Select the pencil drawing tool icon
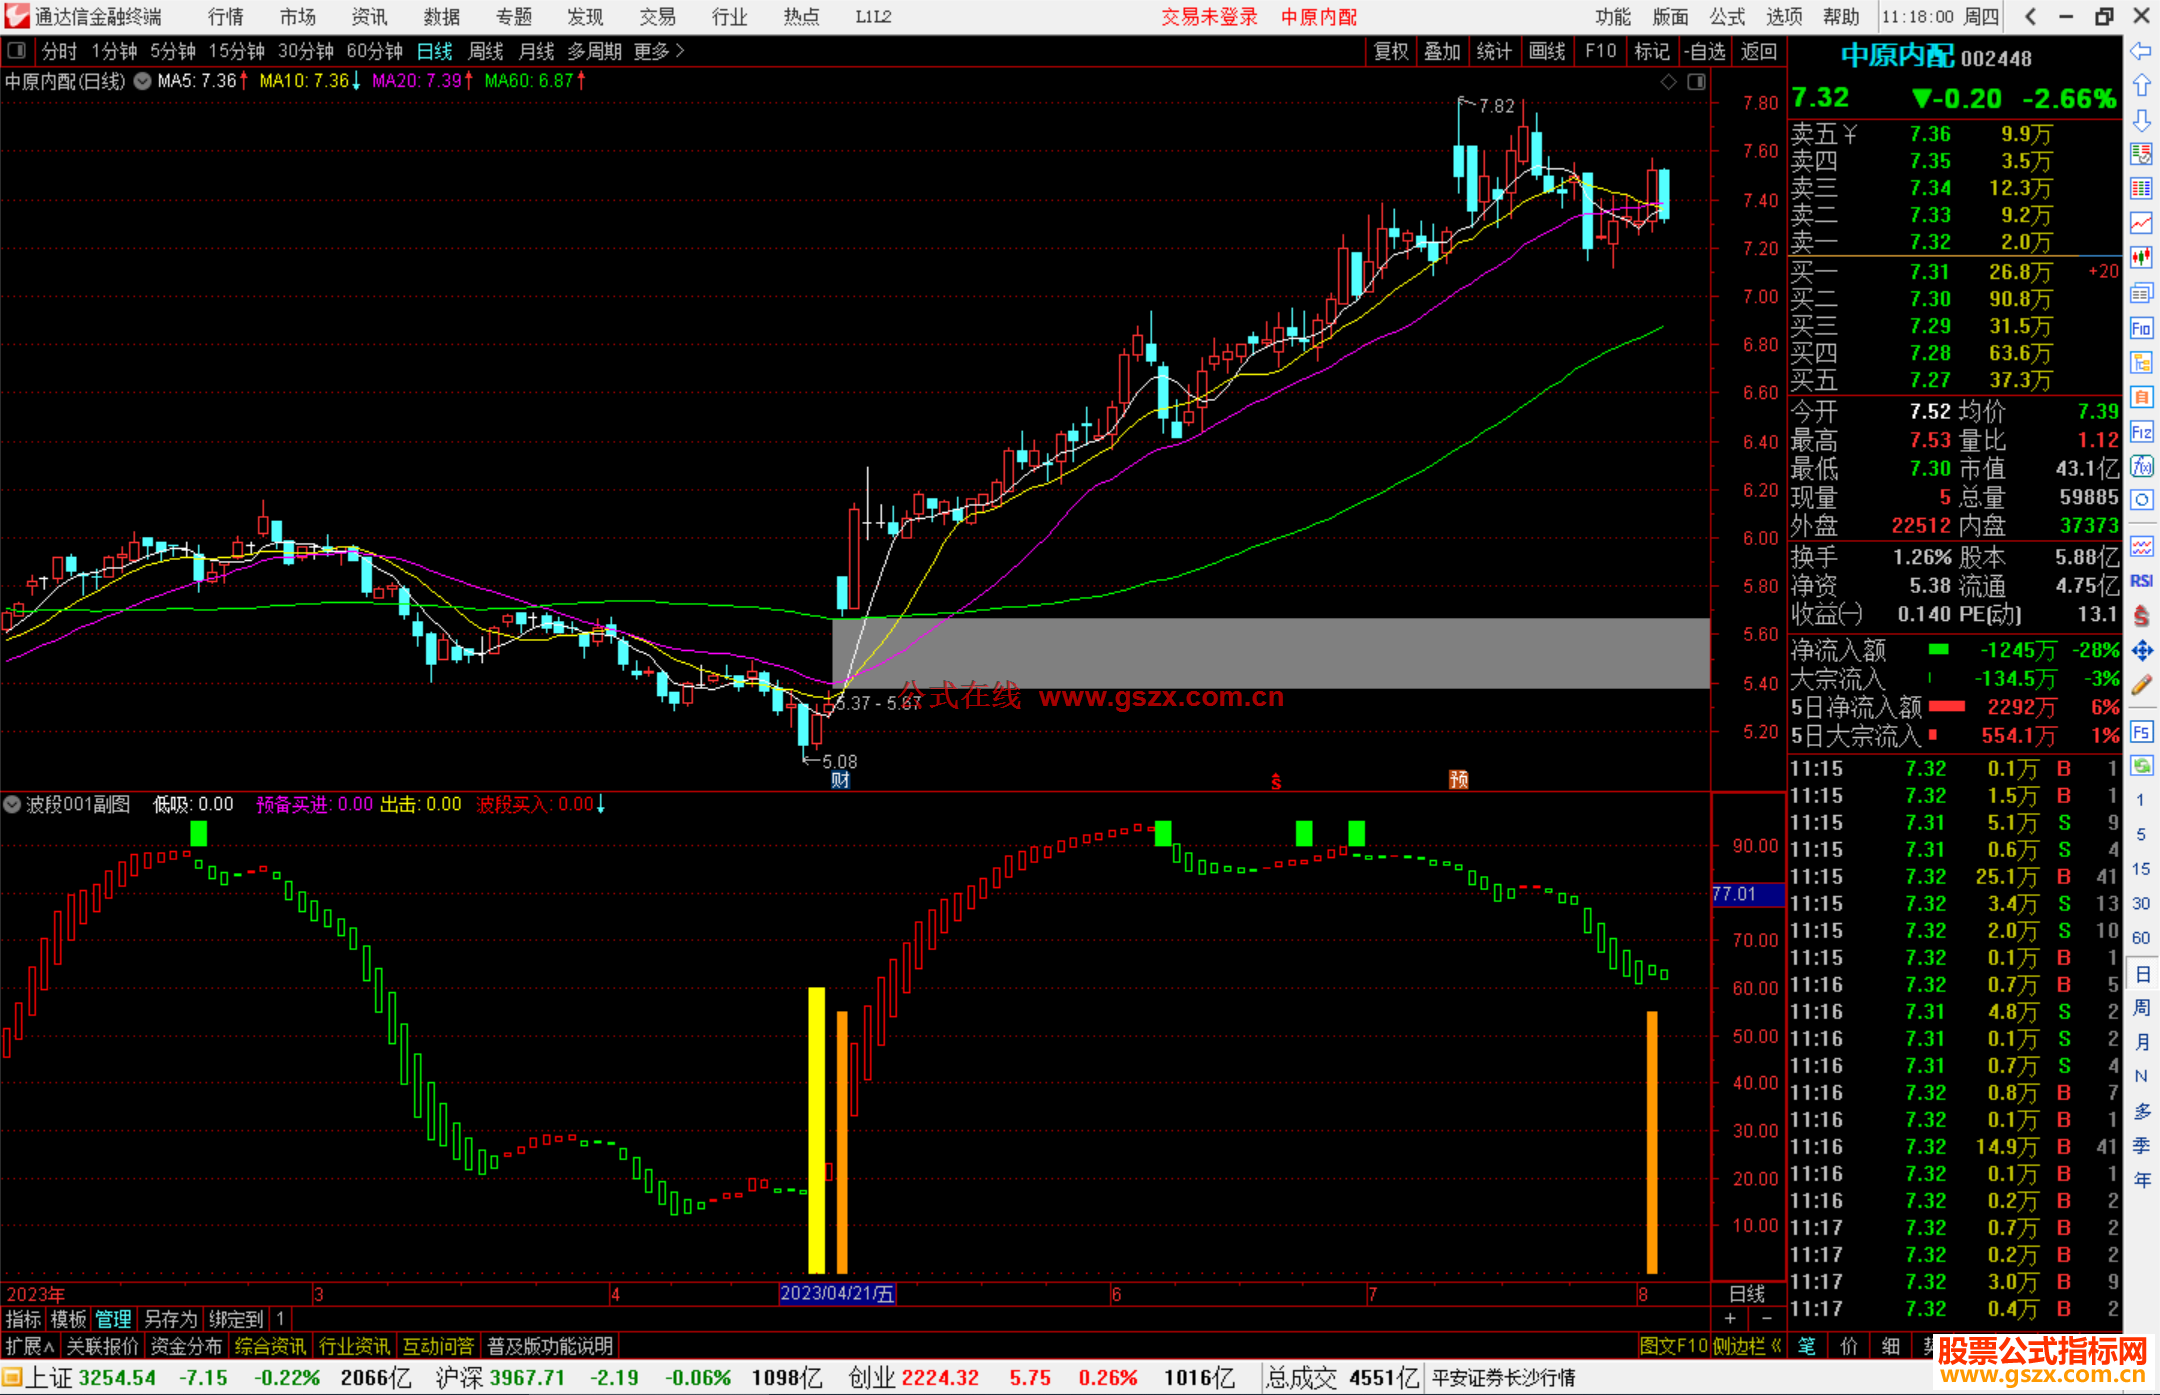 pos(2141,685)
